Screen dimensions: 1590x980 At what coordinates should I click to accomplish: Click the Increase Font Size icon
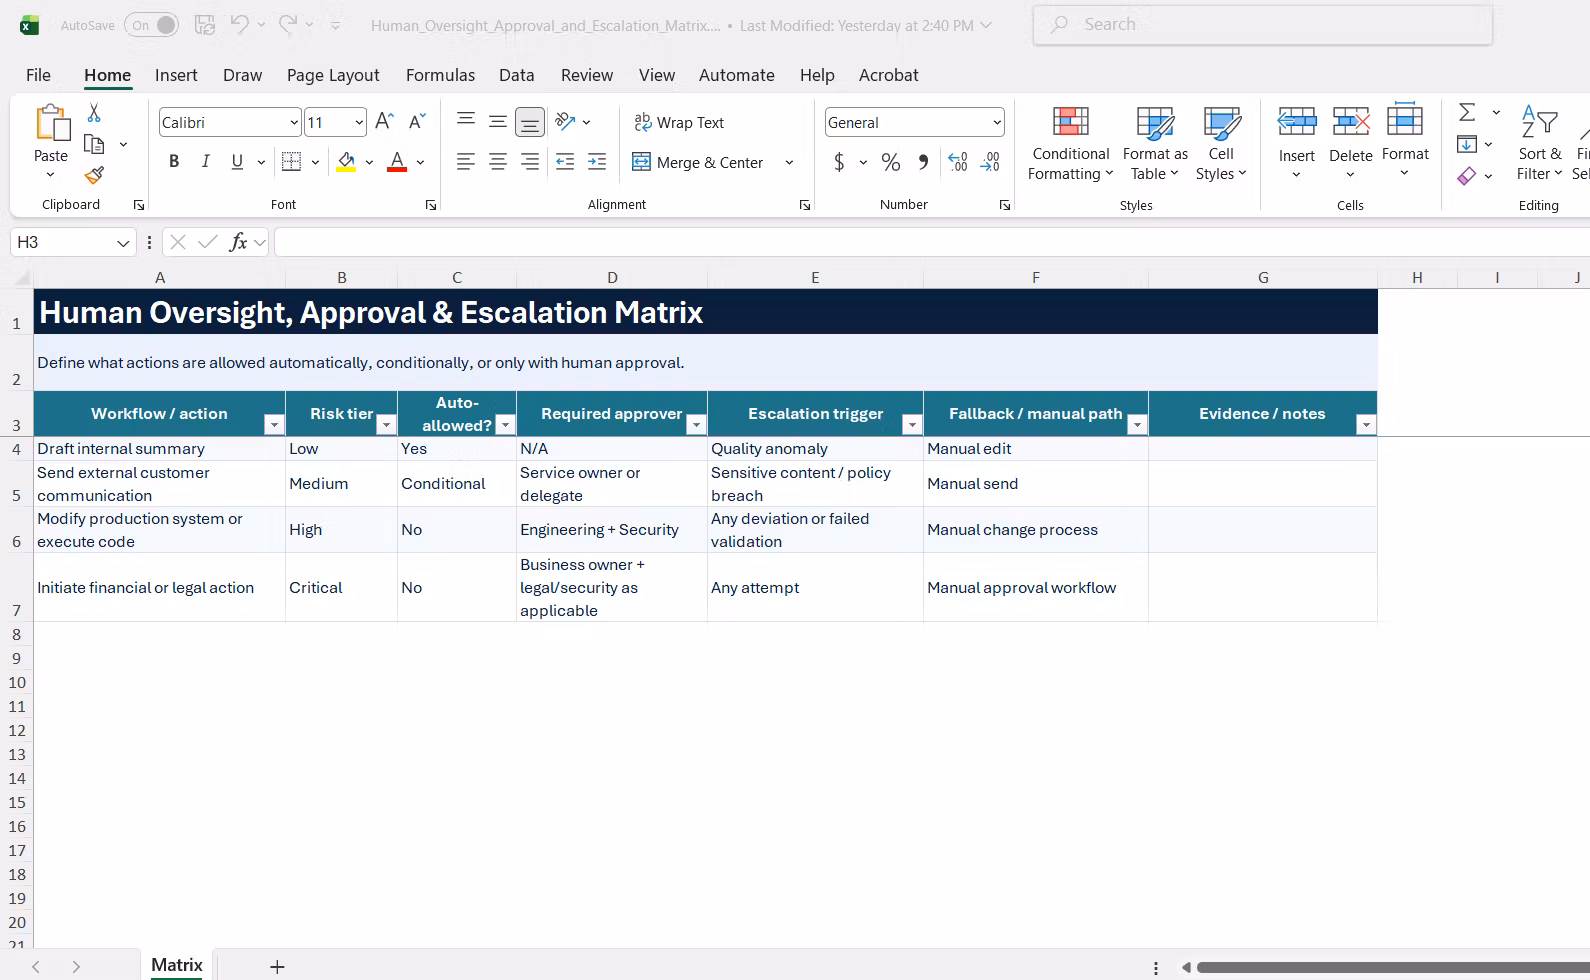tap(384, 122)
